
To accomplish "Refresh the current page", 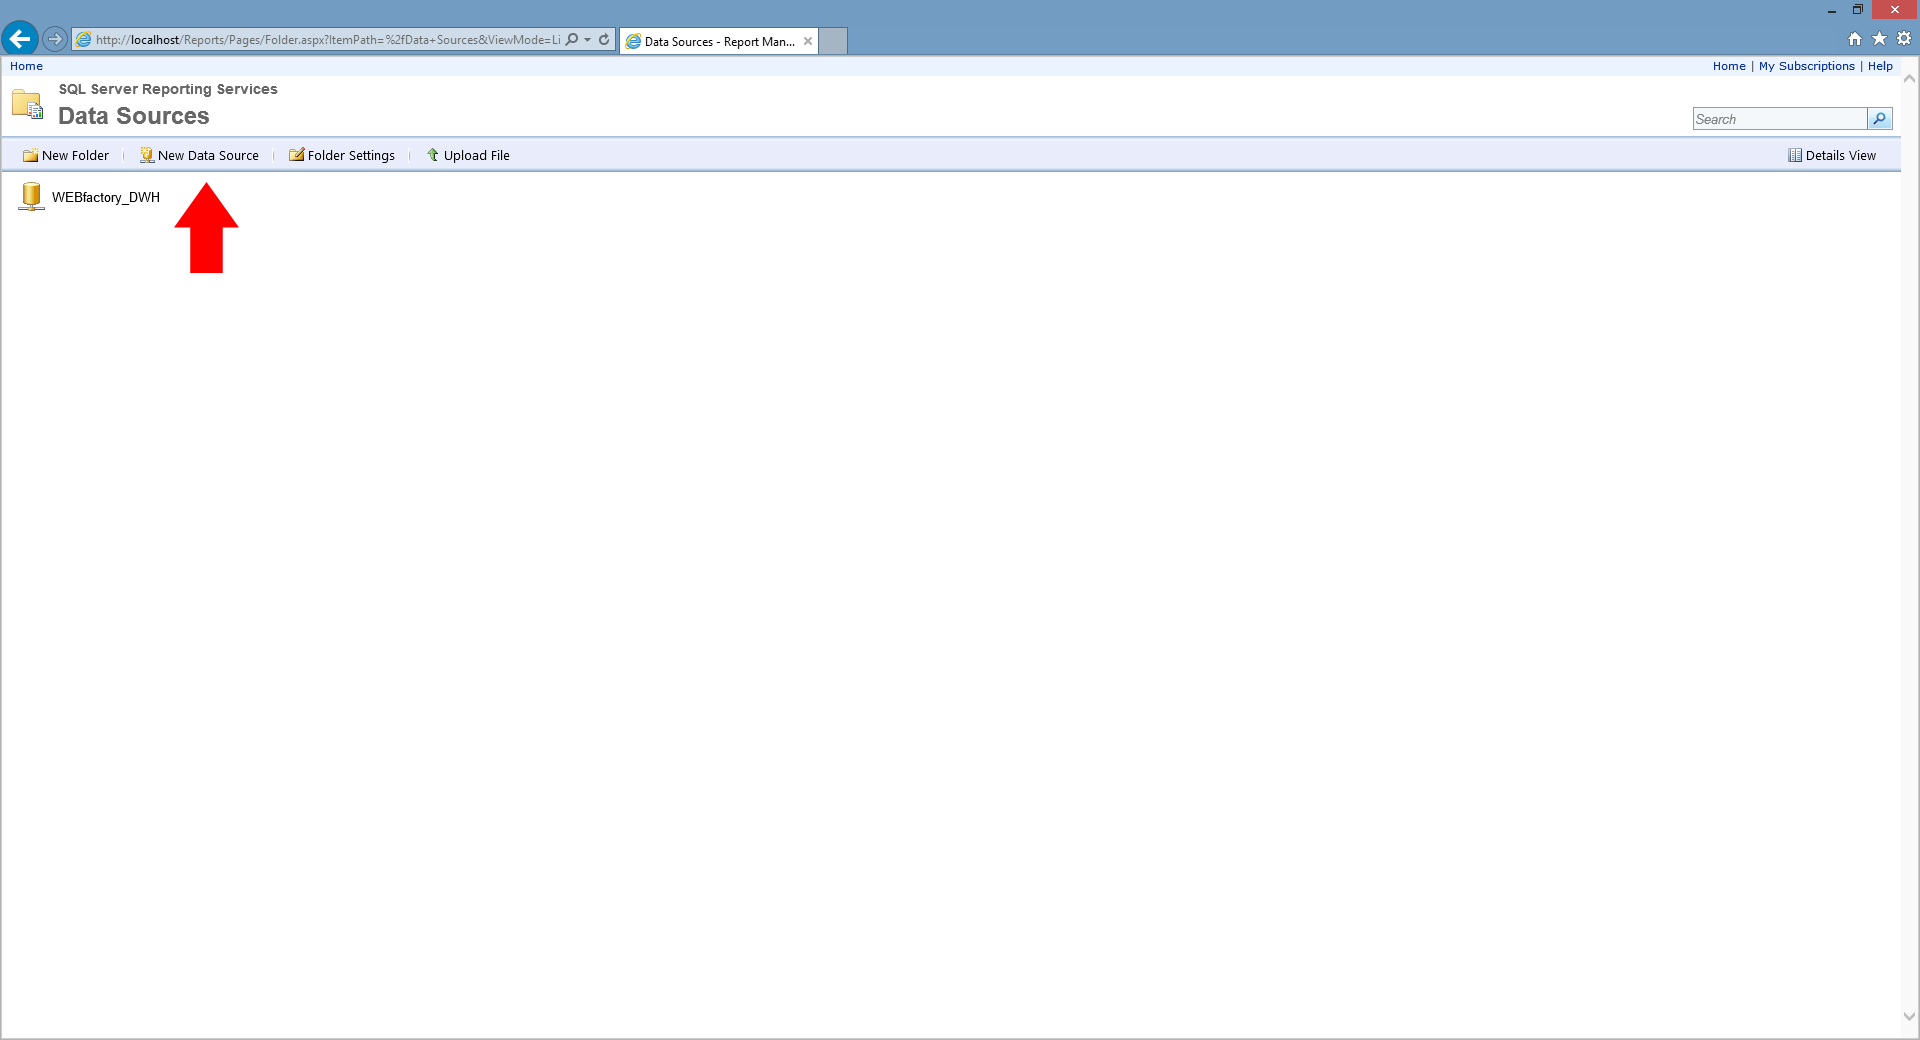I will [604, 40].
